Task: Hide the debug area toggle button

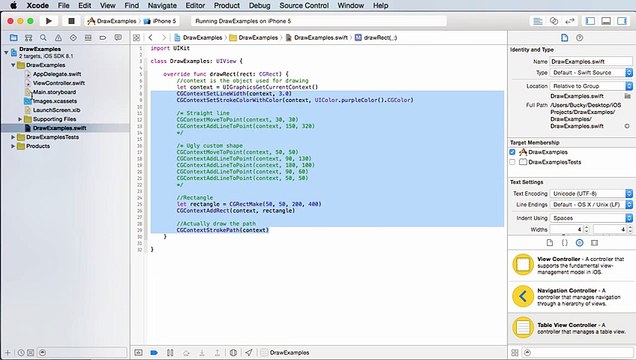Action: [x=138, y=353]
